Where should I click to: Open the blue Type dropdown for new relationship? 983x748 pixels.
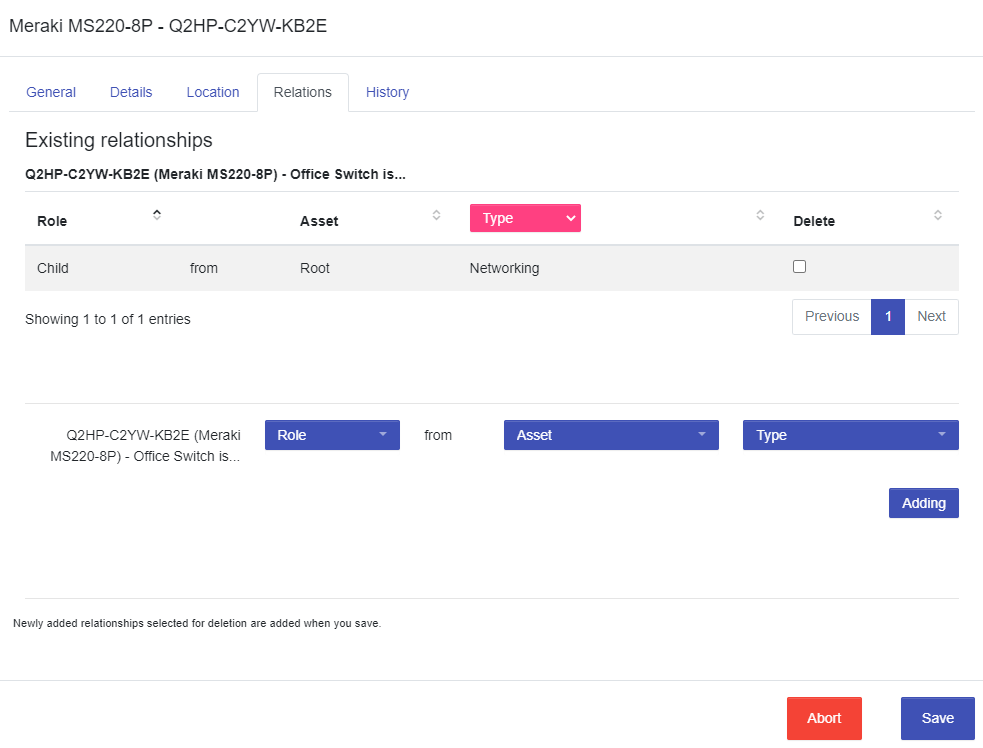click(851, 435)
